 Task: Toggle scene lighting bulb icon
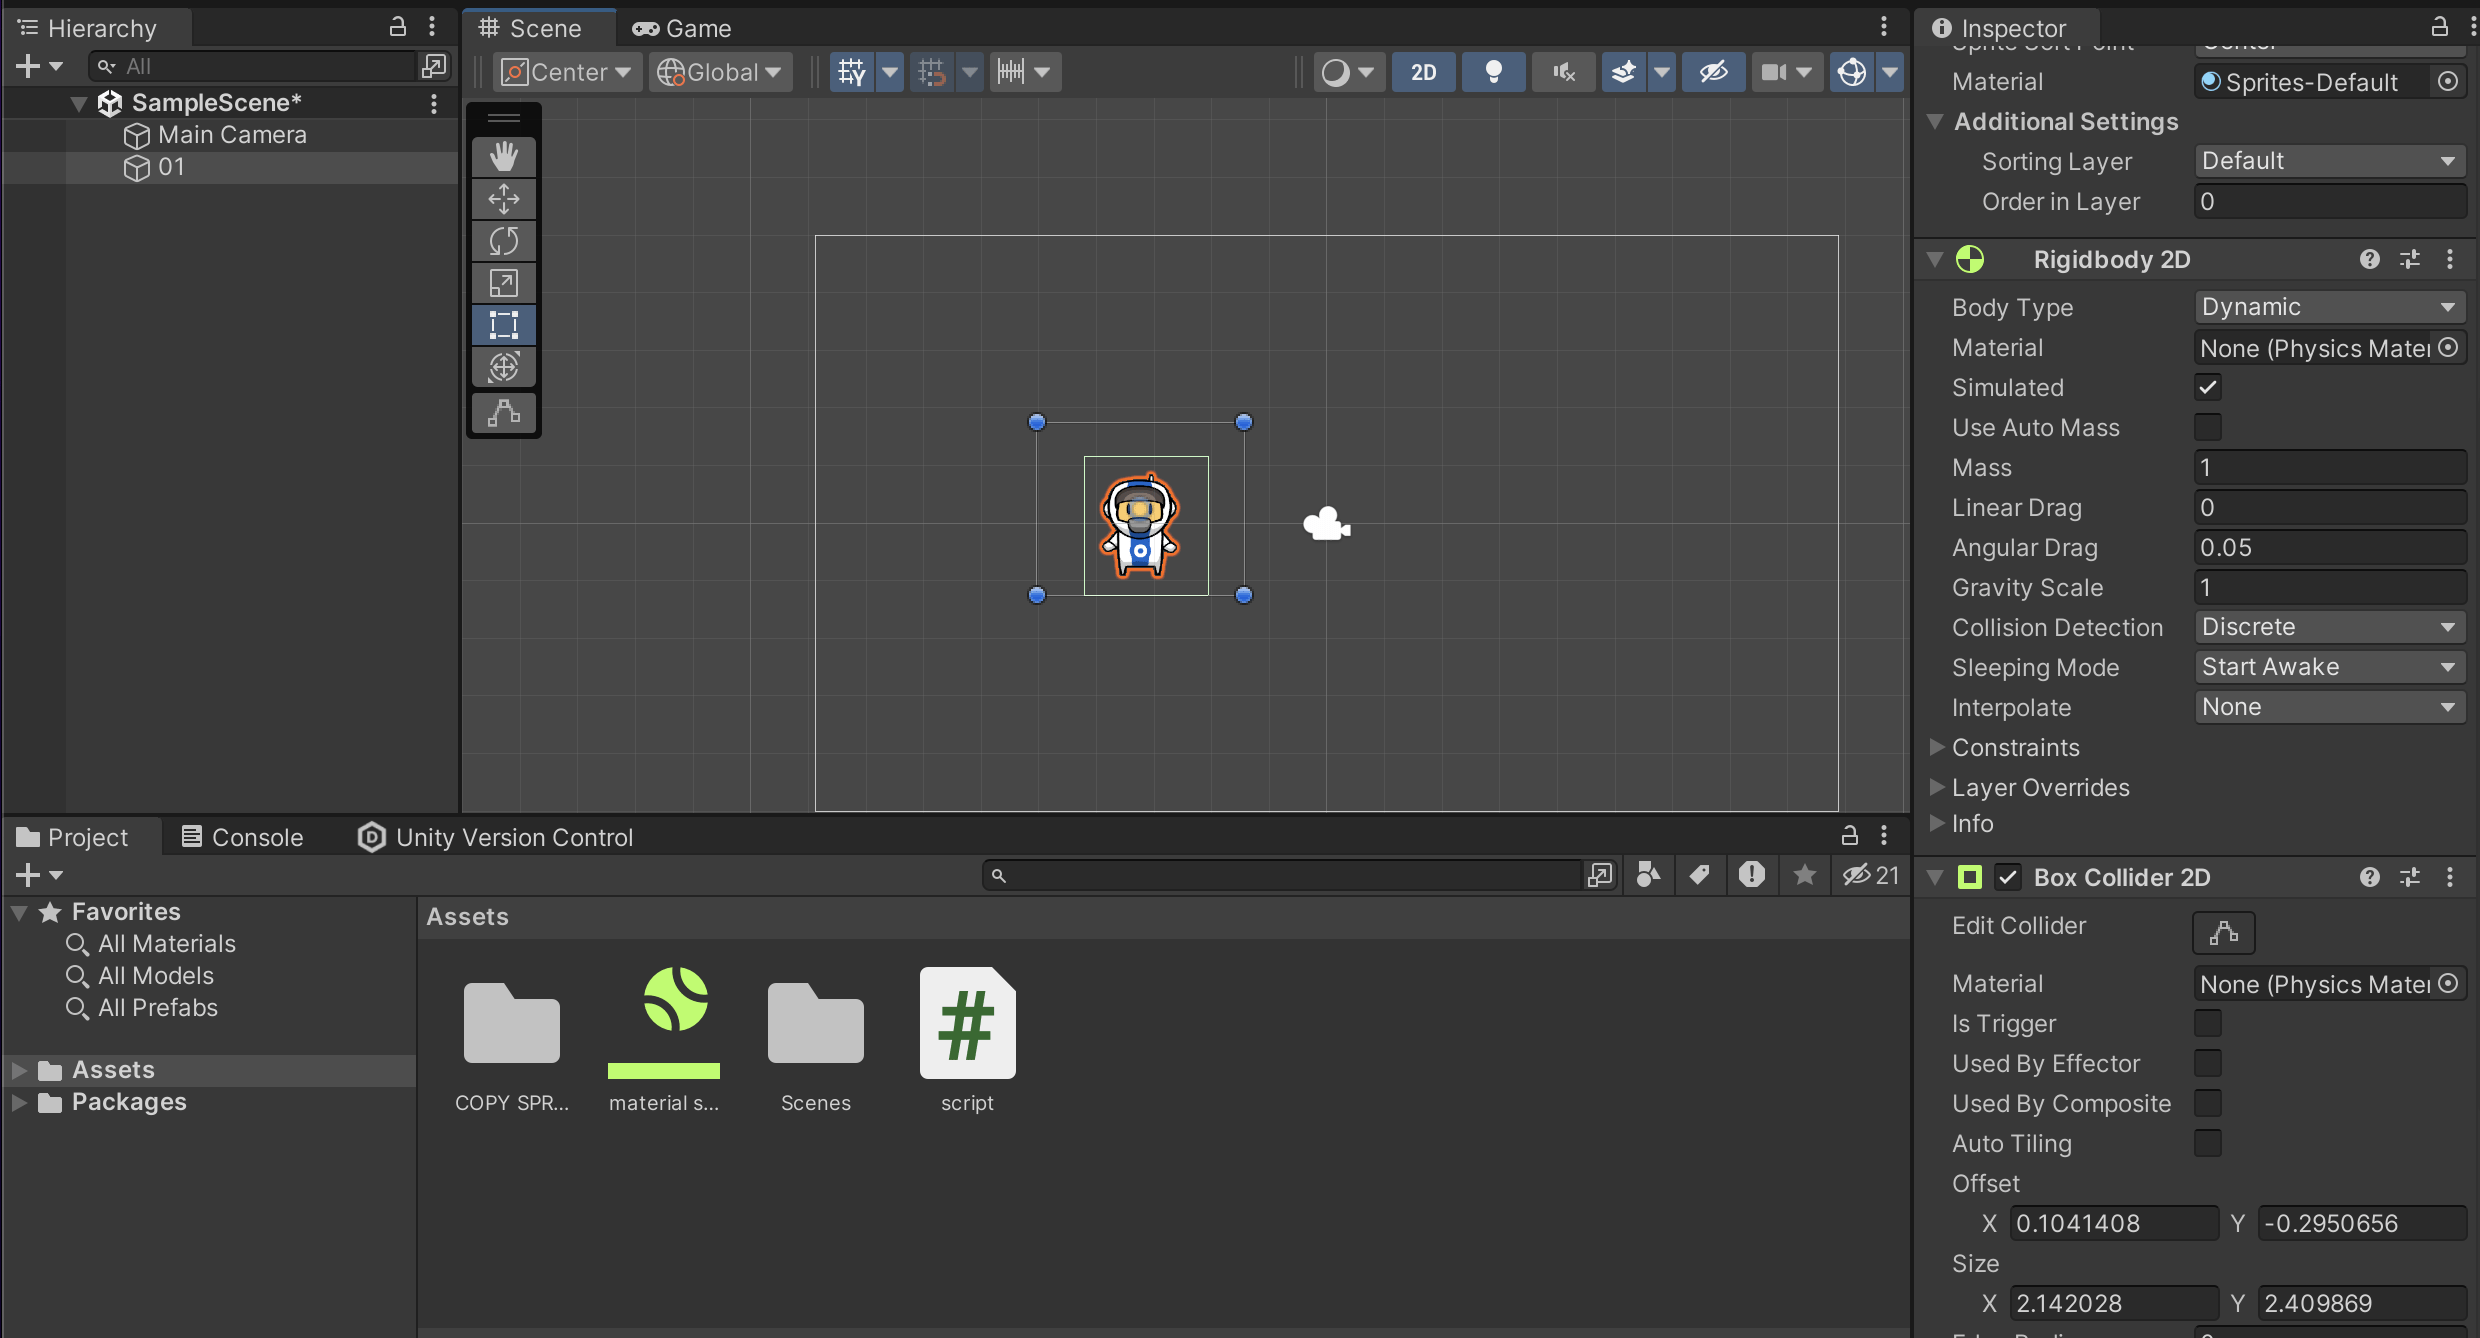coord(1493,72)
